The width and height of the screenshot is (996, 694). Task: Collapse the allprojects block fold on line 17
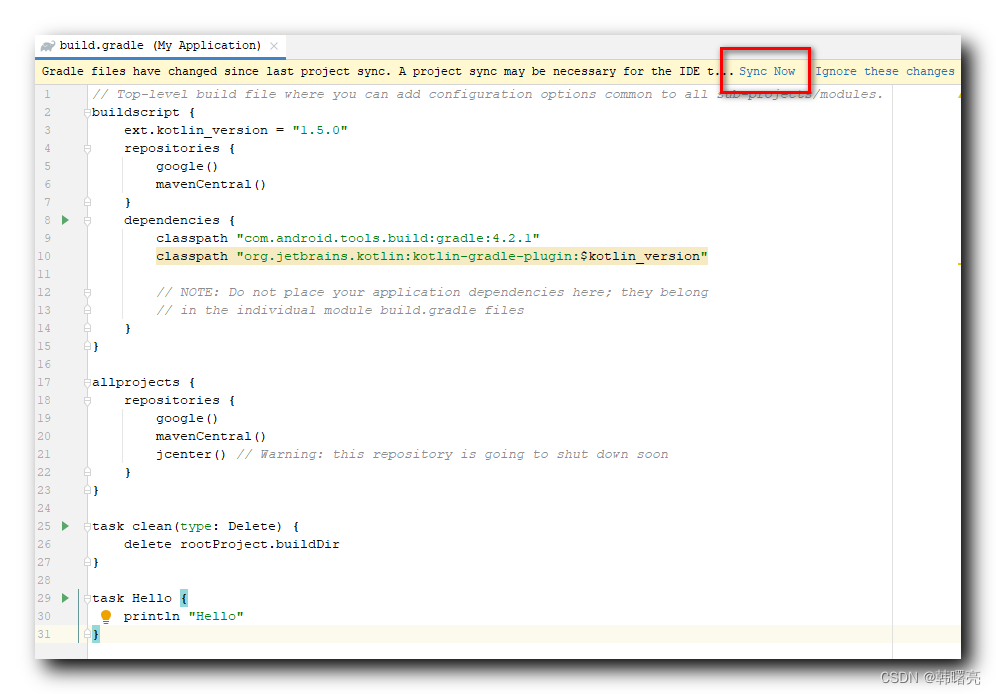(x=87, y=382)
